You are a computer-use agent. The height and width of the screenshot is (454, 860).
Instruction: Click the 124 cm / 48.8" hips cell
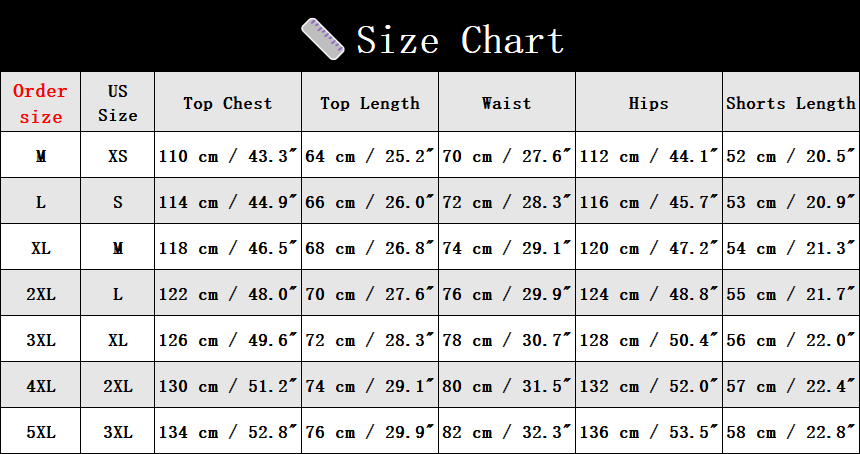(649, 294)
